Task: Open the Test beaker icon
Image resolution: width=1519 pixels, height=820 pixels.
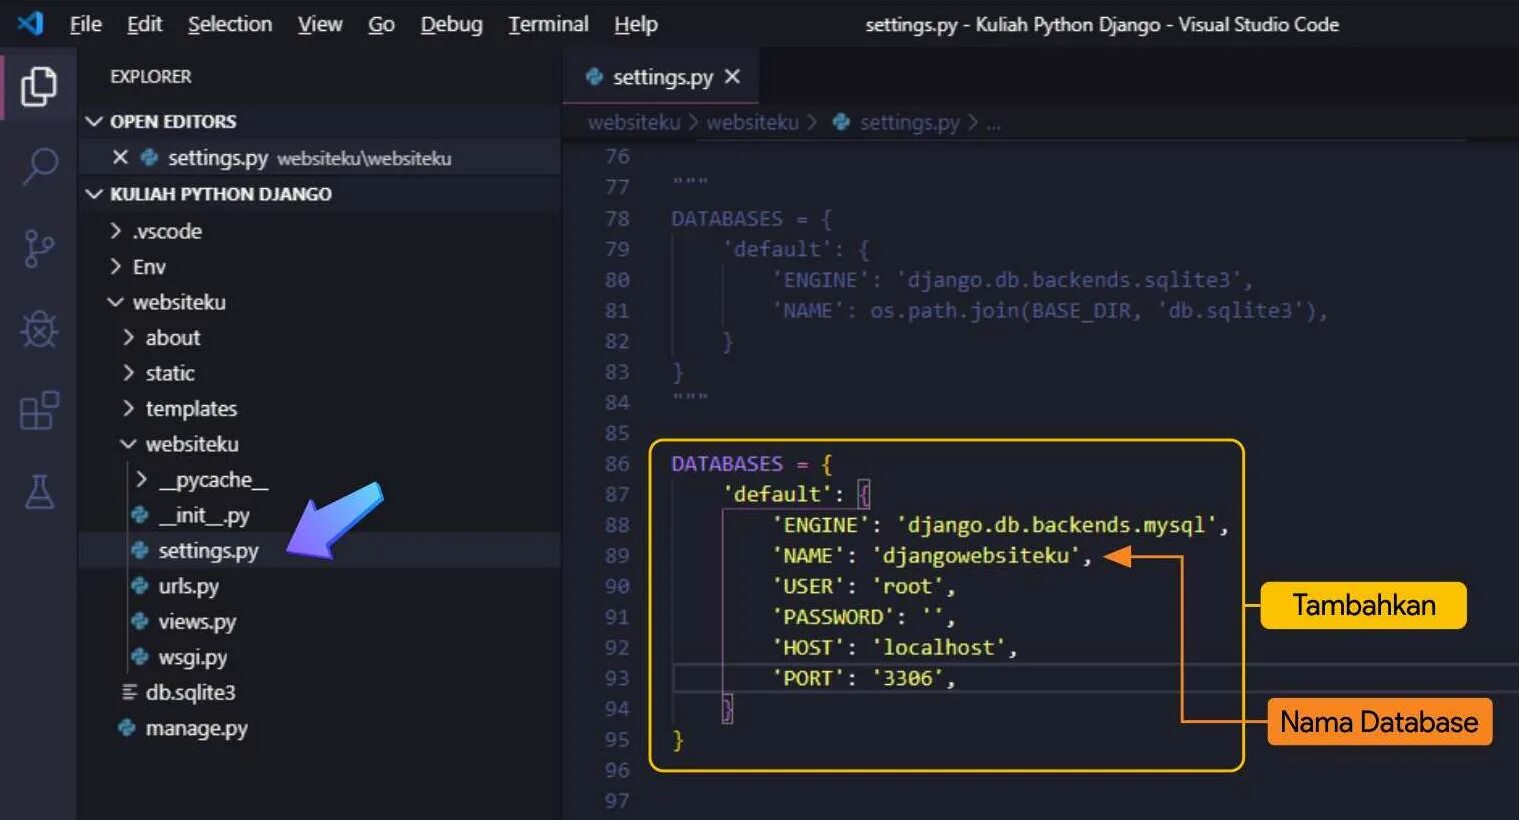Action: tap(39, 491)
